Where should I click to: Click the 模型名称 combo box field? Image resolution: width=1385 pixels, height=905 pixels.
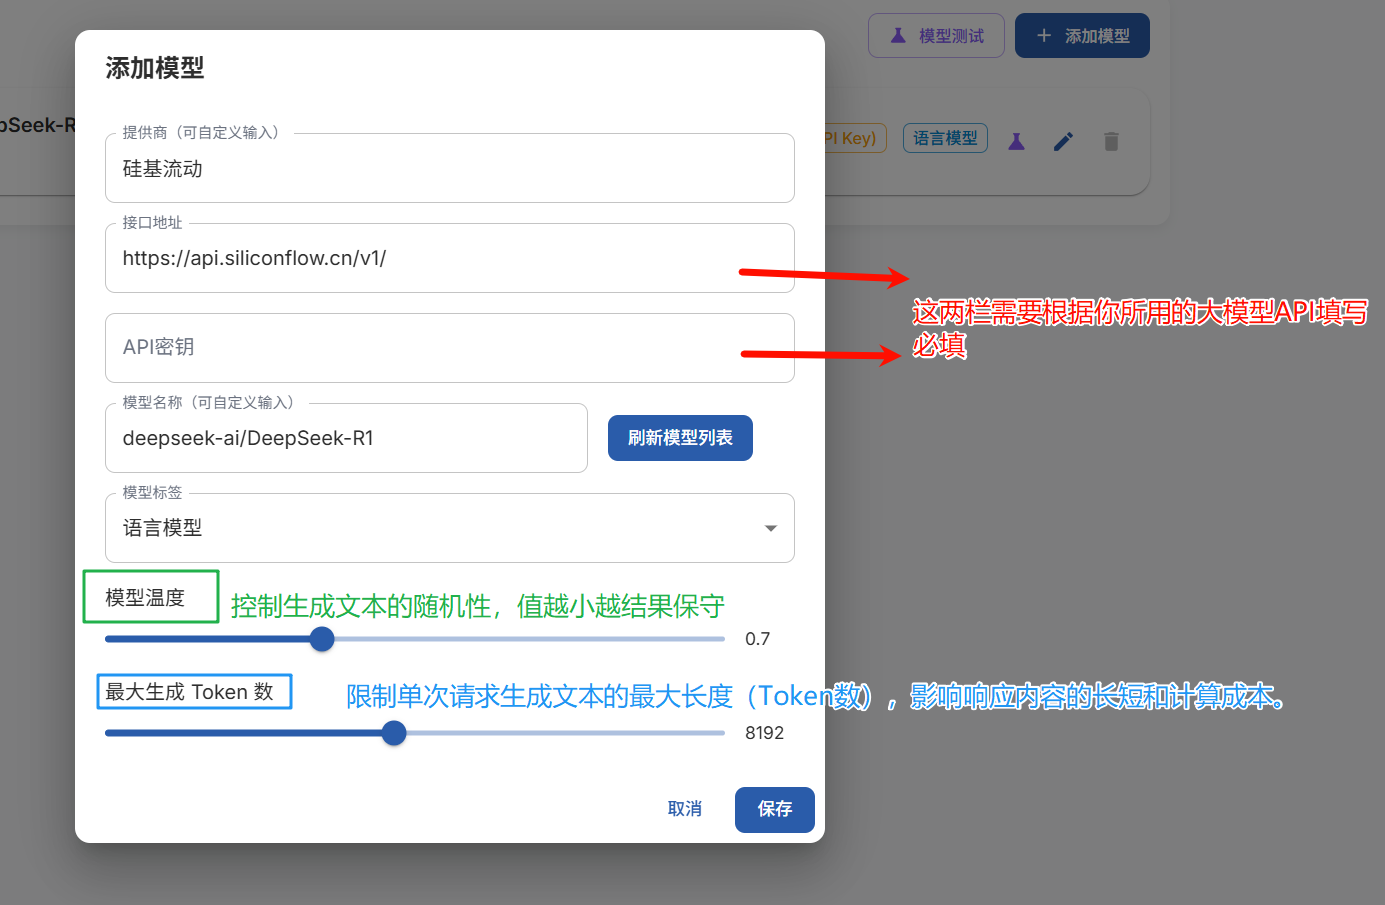pyautogui.click(x=345, y=438)
